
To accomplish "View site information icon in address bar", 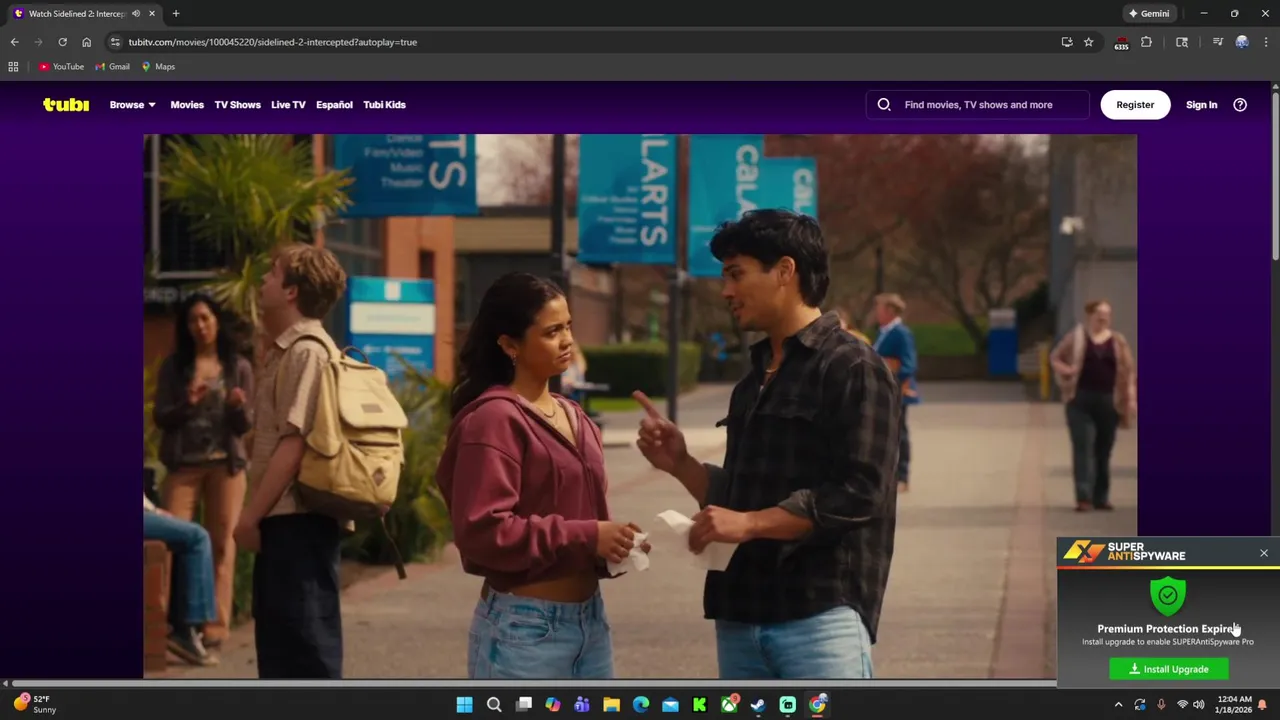I will coord(115,42).
